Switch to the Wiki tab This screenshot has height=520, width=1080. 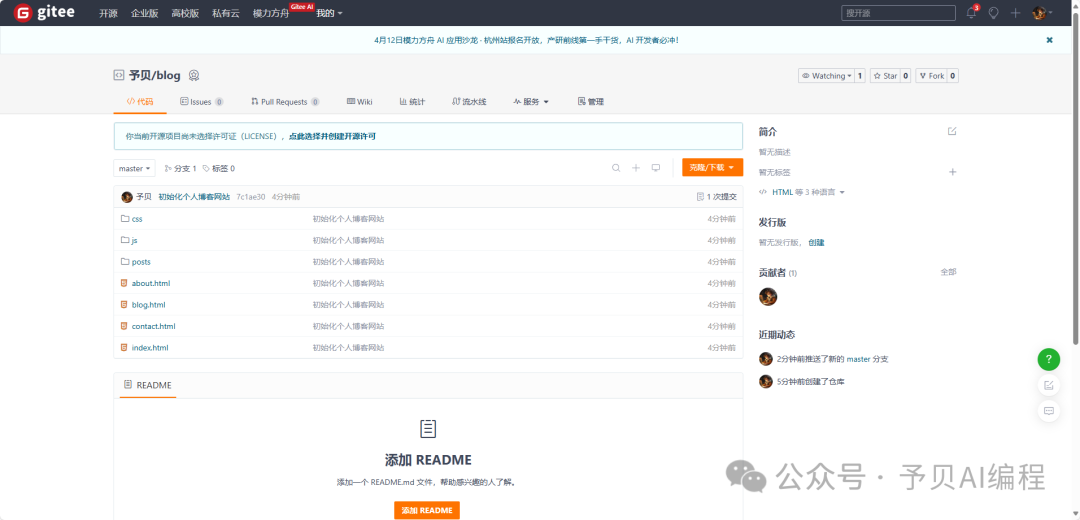point(360,102)
